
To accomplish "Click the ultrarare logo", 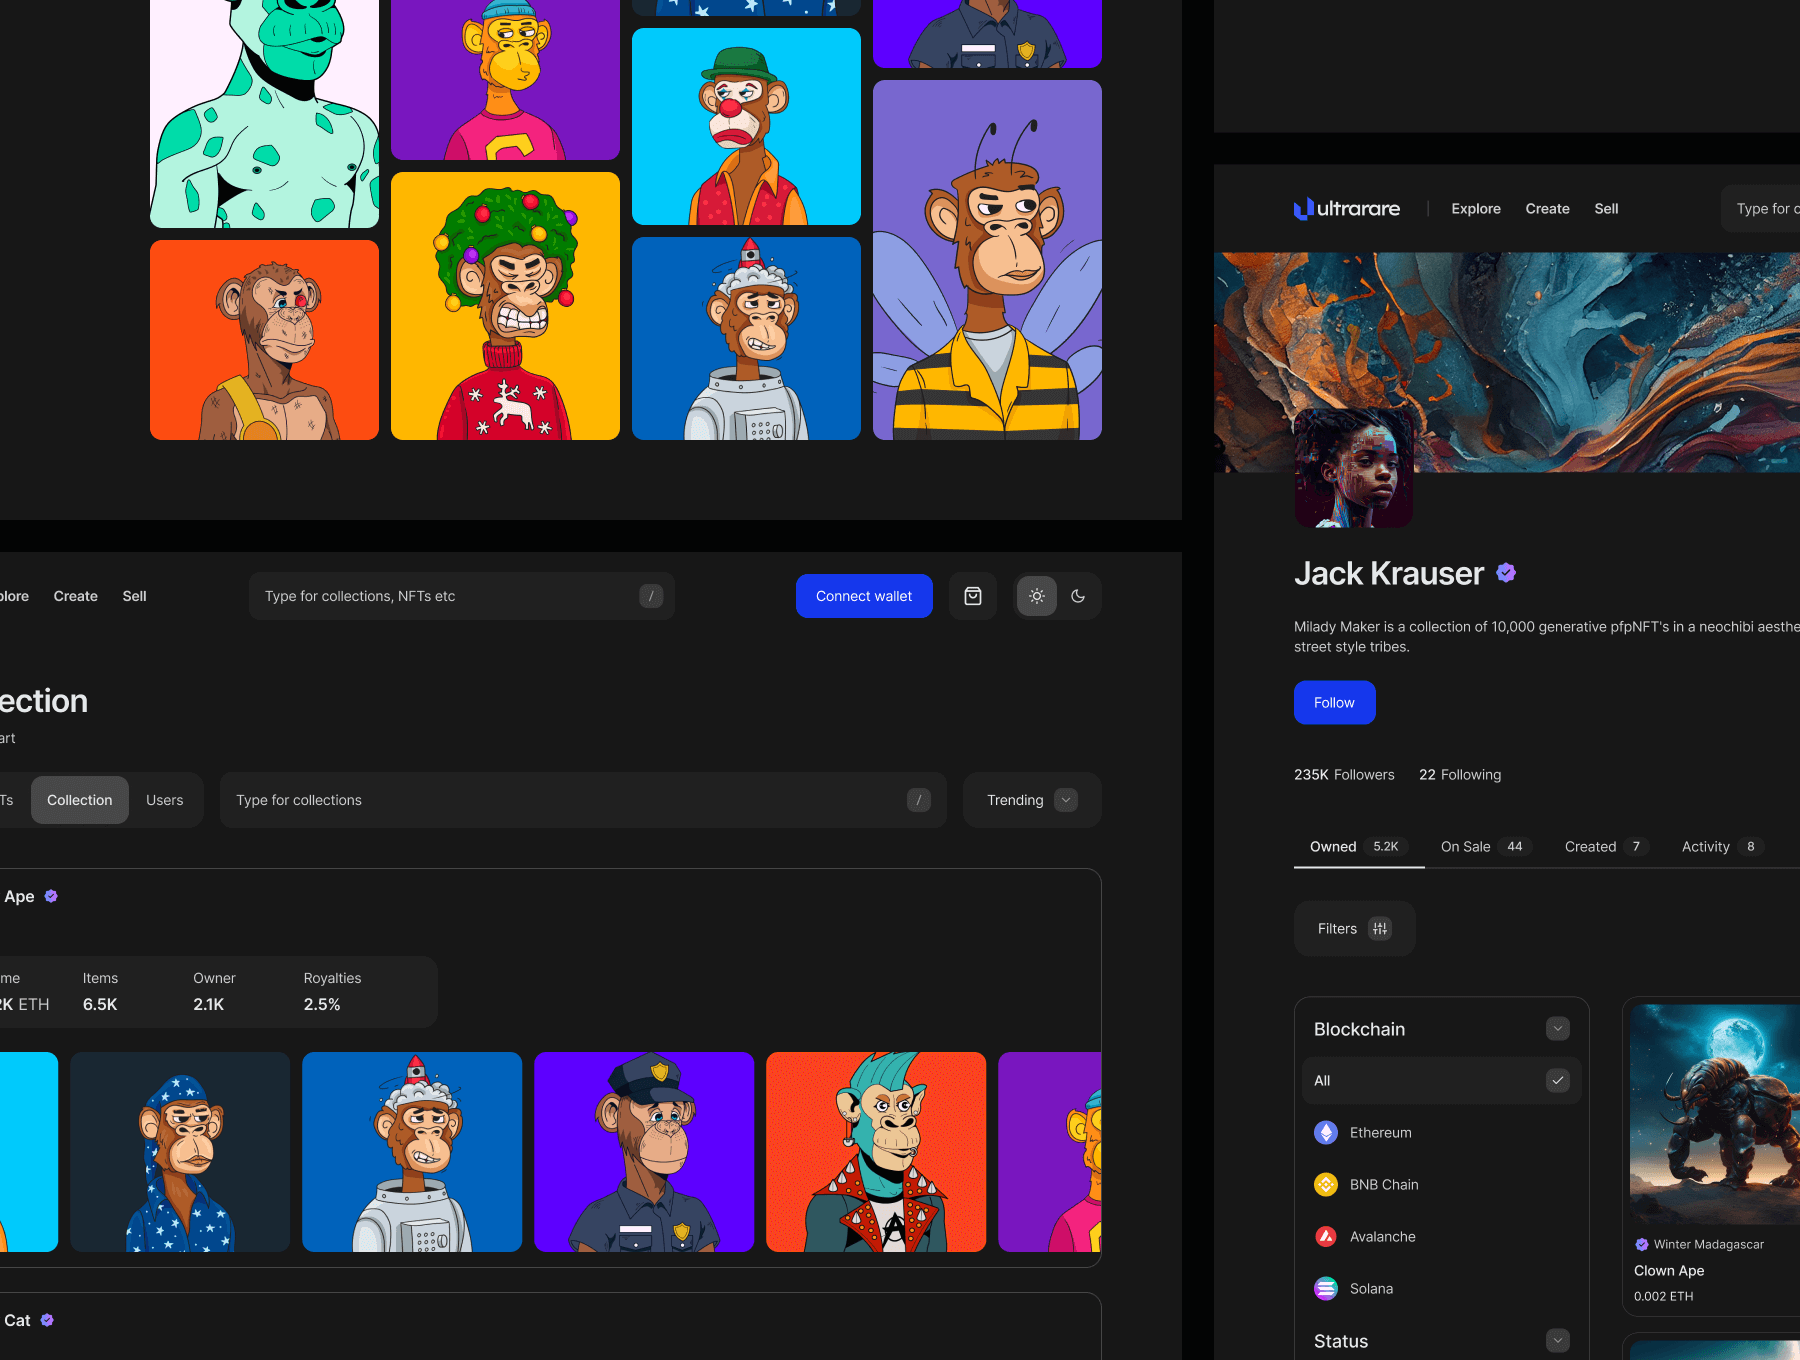I will pos(1346,209).
